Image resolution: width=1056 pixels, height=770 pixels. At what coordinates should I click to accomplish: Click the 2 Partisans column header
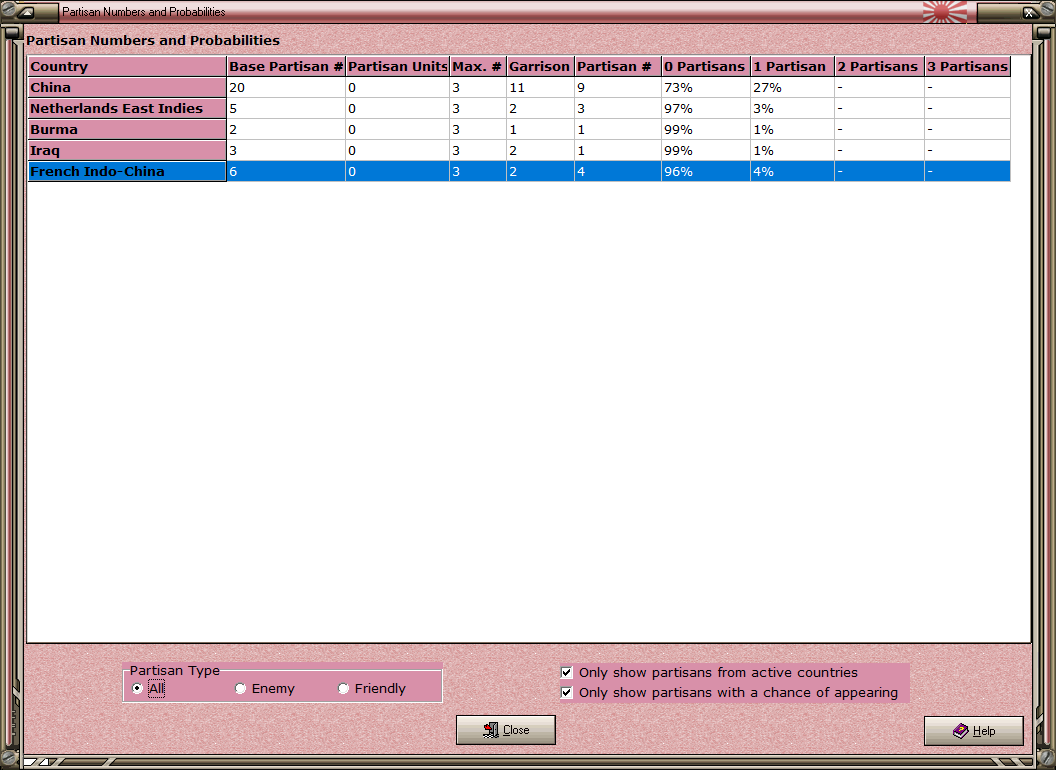880,66
